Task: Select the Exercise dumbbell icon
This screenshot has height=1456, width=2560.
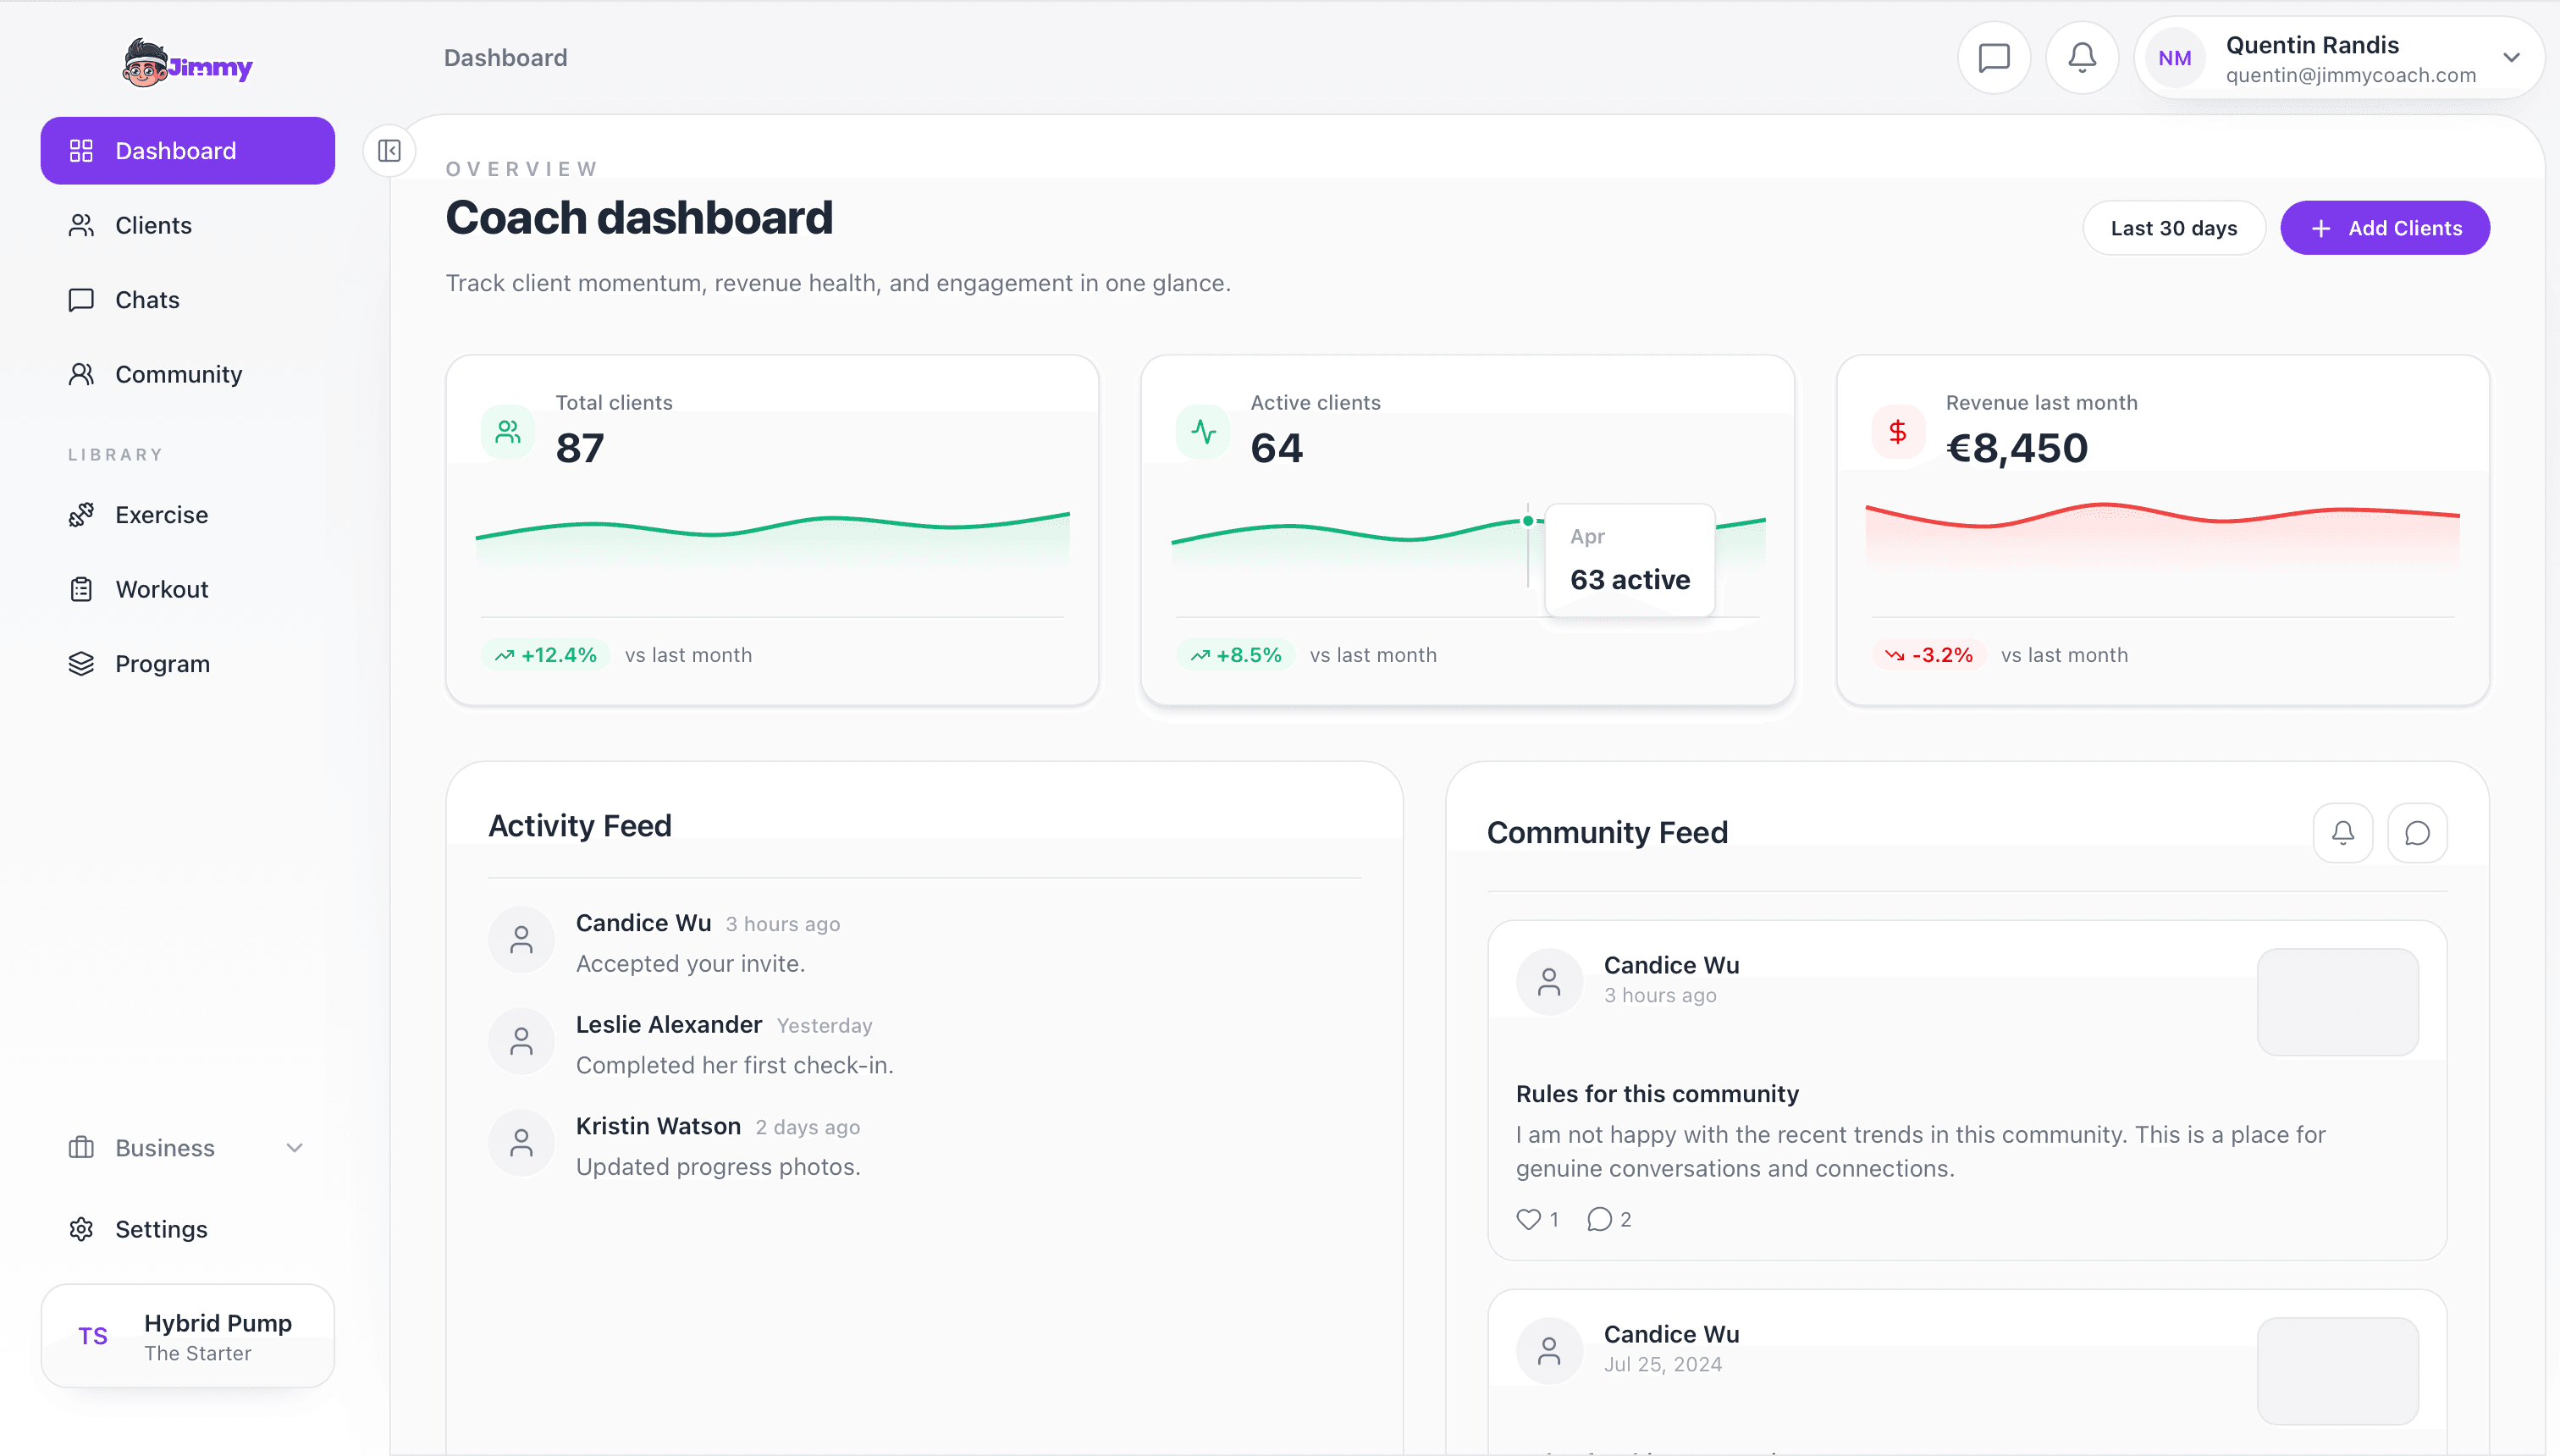Action: click(82, 514)
